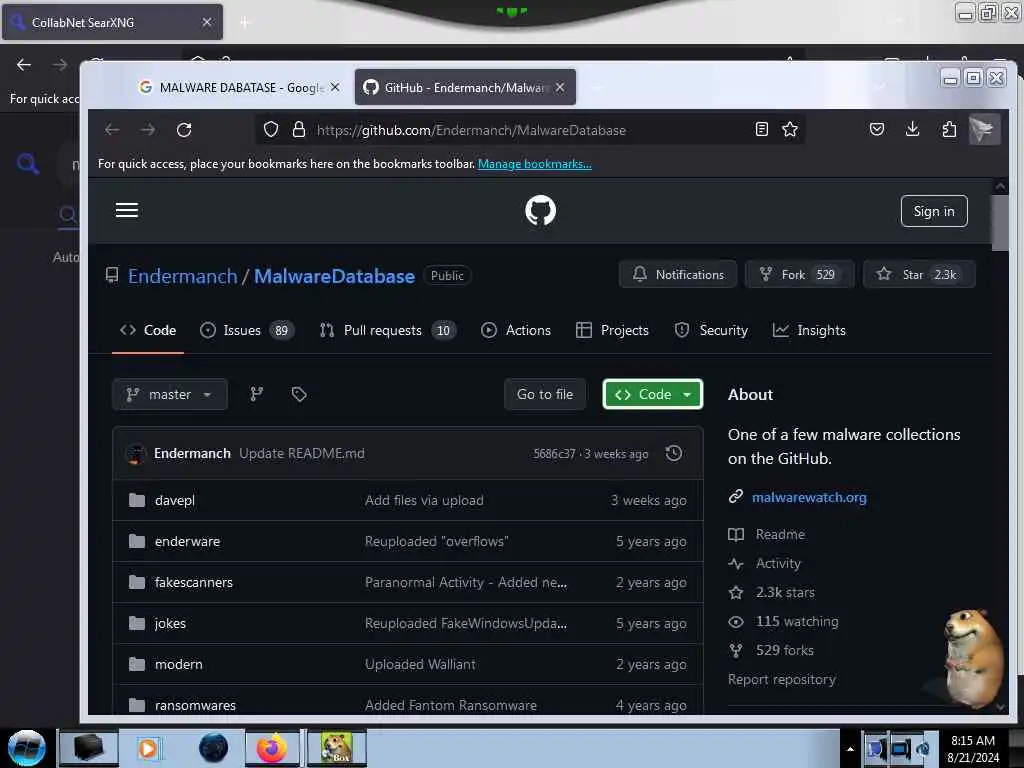Screen dimensions: 1024x768
Task: Click the page vertical scrollbar thumb
Action: click(1000, 222)
